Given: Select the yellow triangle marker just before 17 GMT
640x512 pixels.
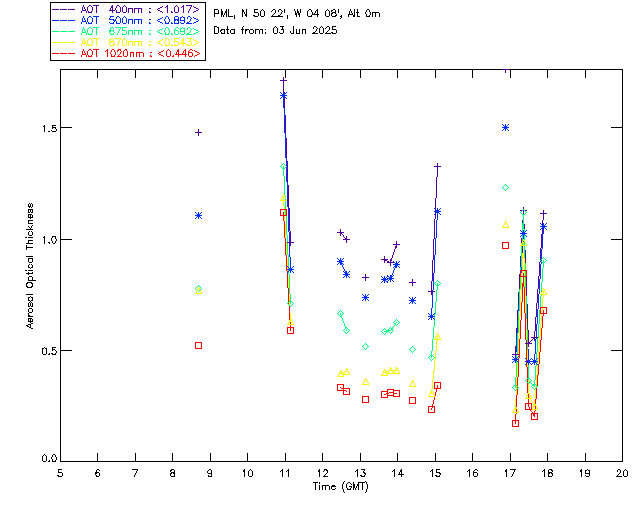Looking at the screenshot, I should (x=505, y=225).
